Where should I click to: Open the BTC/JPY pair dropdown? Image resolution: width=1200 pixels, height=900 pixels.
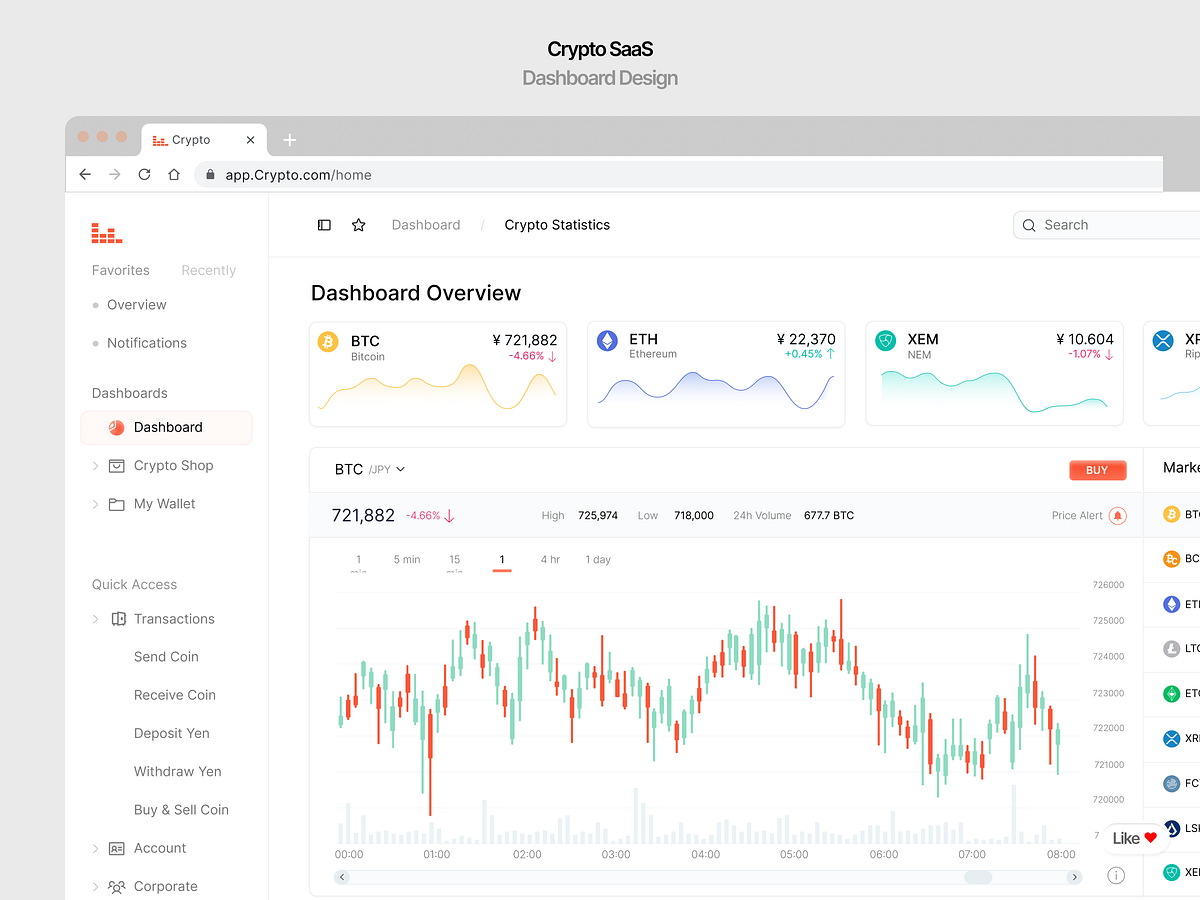point(369,469)
